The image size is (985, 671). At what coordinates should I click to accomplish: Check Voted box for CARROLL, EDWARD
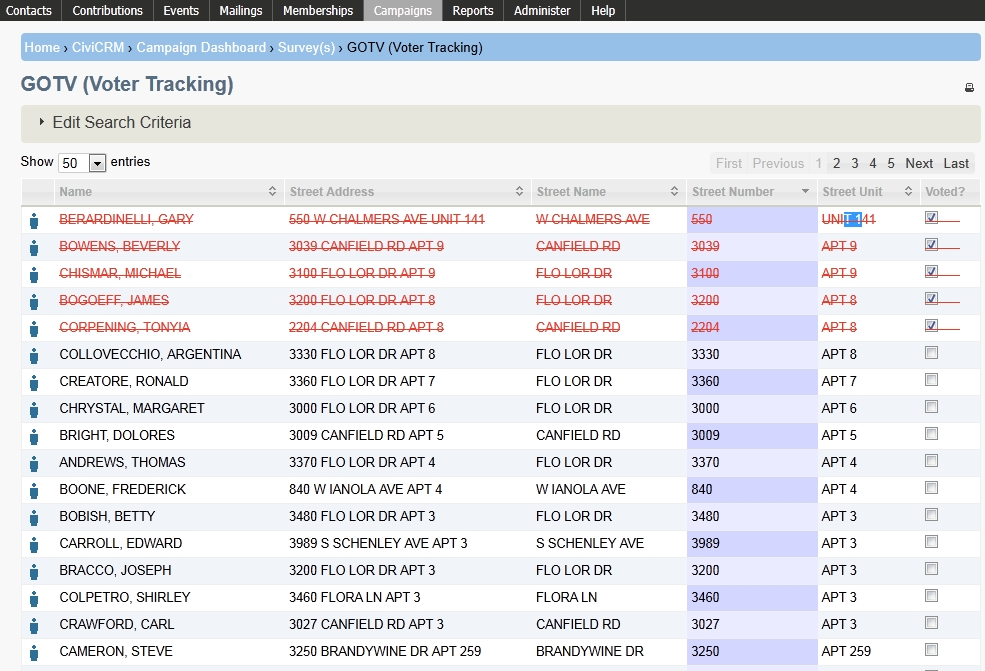931,542
